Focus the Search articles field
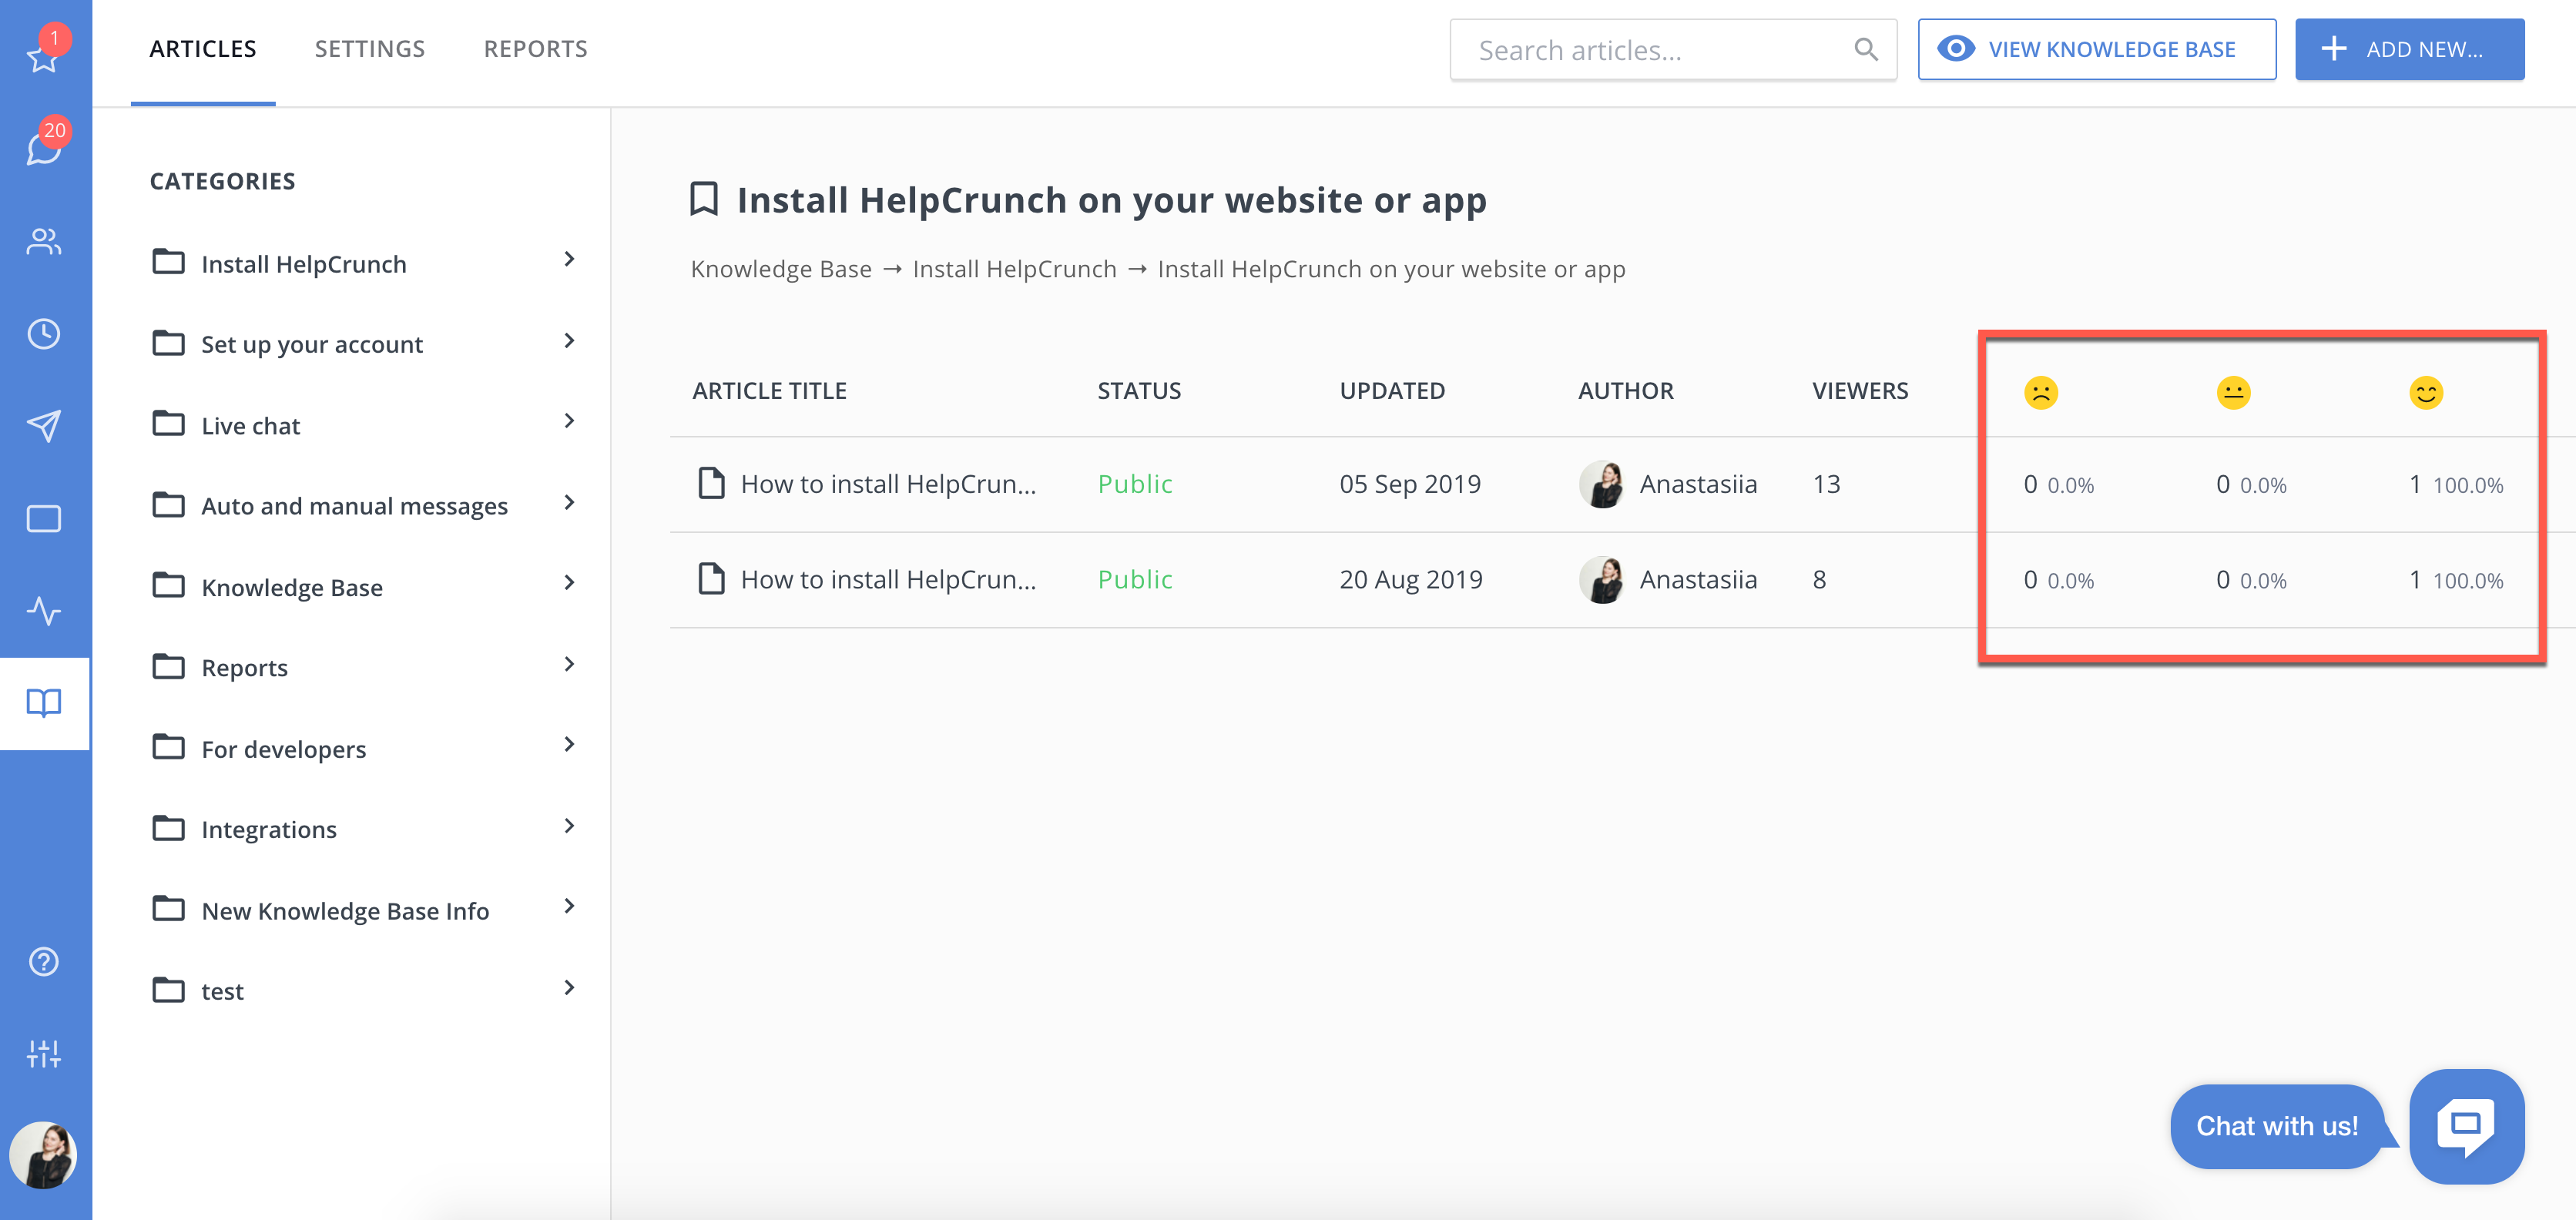This screenshot has height=1220, width=2576. pos(1673,49)
